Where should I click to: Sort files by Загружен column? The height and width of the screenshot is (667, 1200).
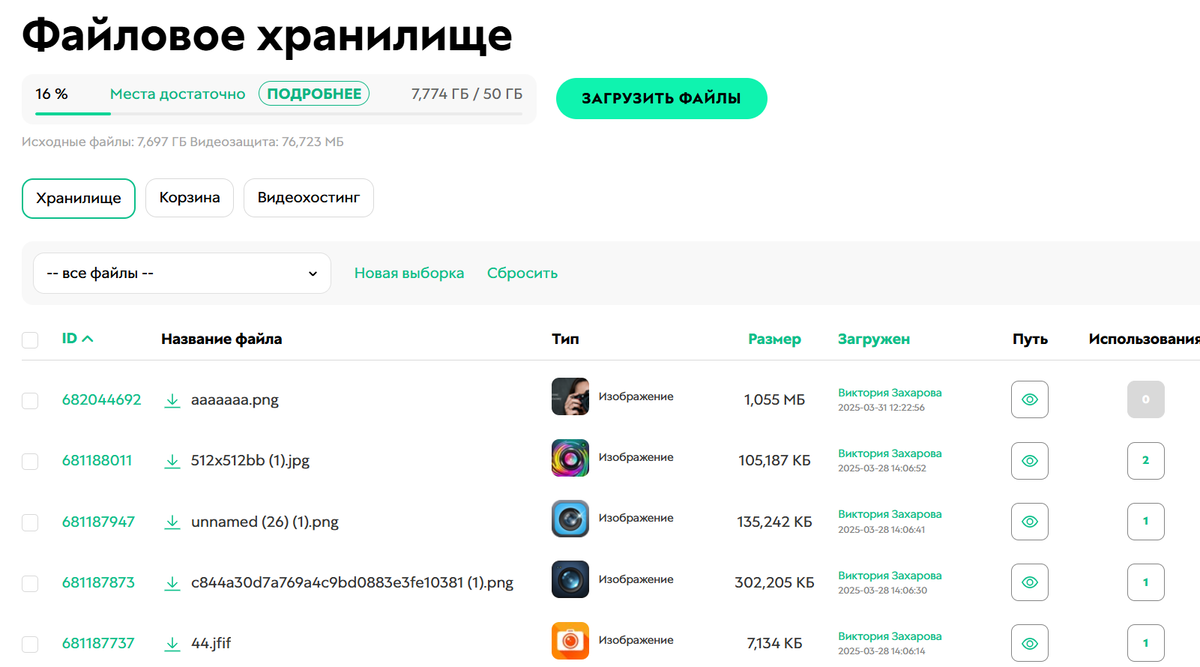point(874,339)
